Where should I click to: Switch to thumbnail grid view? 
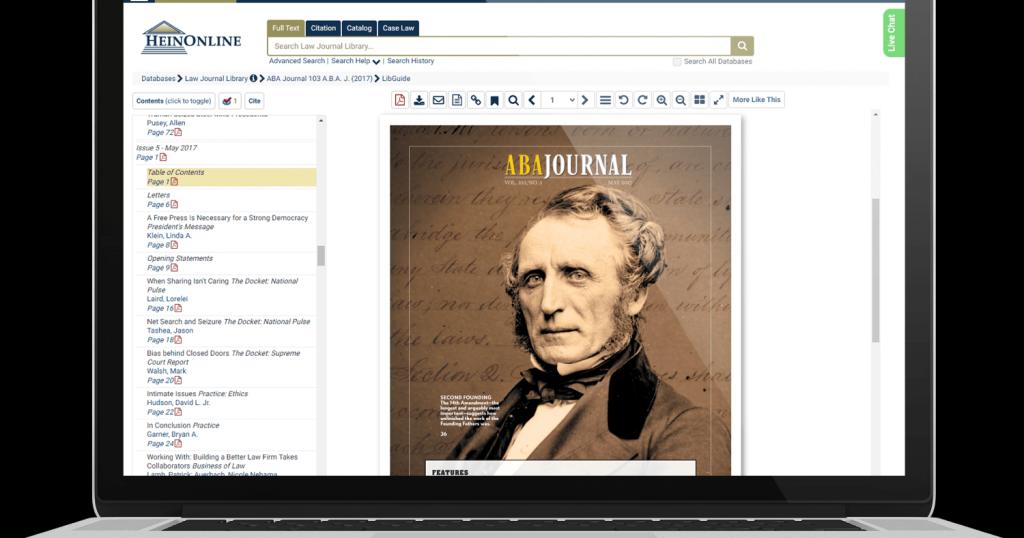[699, 100]
